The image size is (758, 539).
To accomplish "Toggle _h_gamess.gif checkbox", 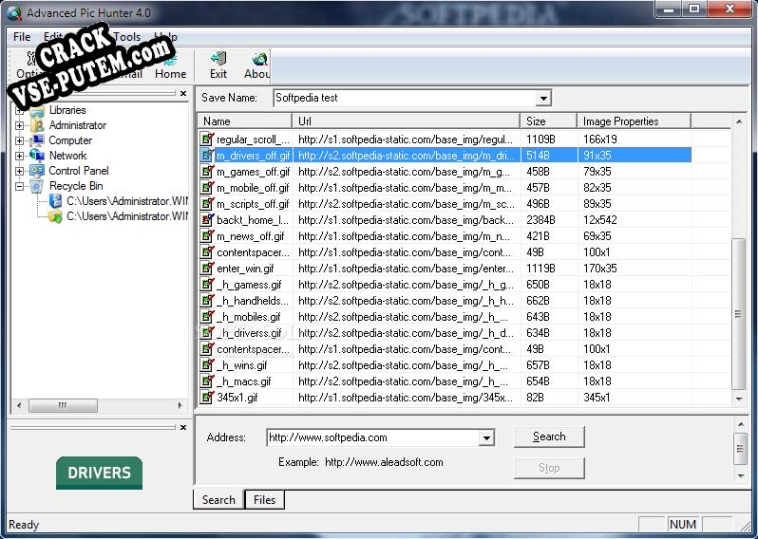I will pos(207,285).
